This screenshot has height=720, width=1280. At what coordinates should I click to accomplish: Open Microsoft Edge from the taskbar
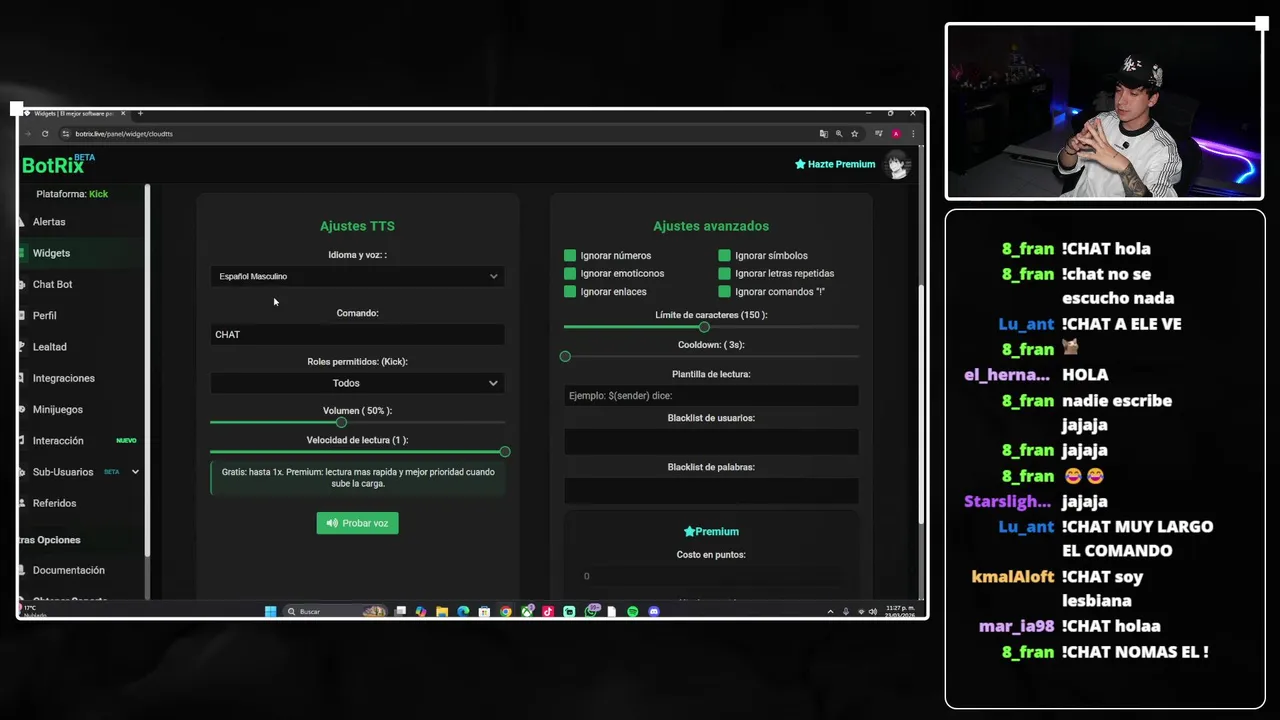tap(463, 611)
